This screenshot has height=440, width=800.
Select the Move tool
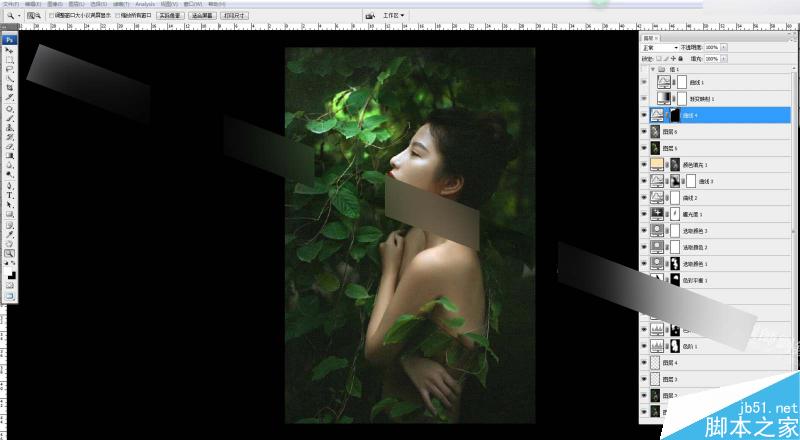click(x=9, y=51)
